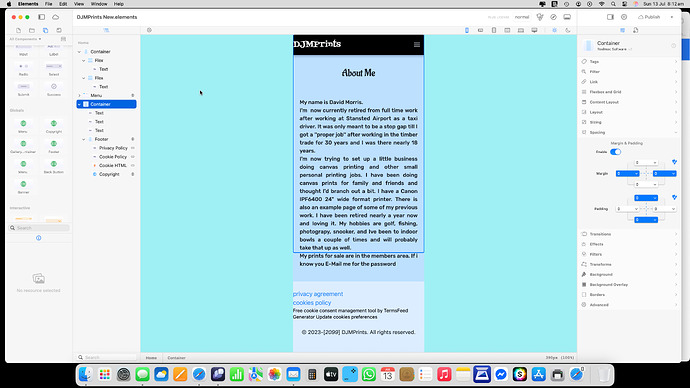Collapse the Spacing section

click(x=629, y=132)
